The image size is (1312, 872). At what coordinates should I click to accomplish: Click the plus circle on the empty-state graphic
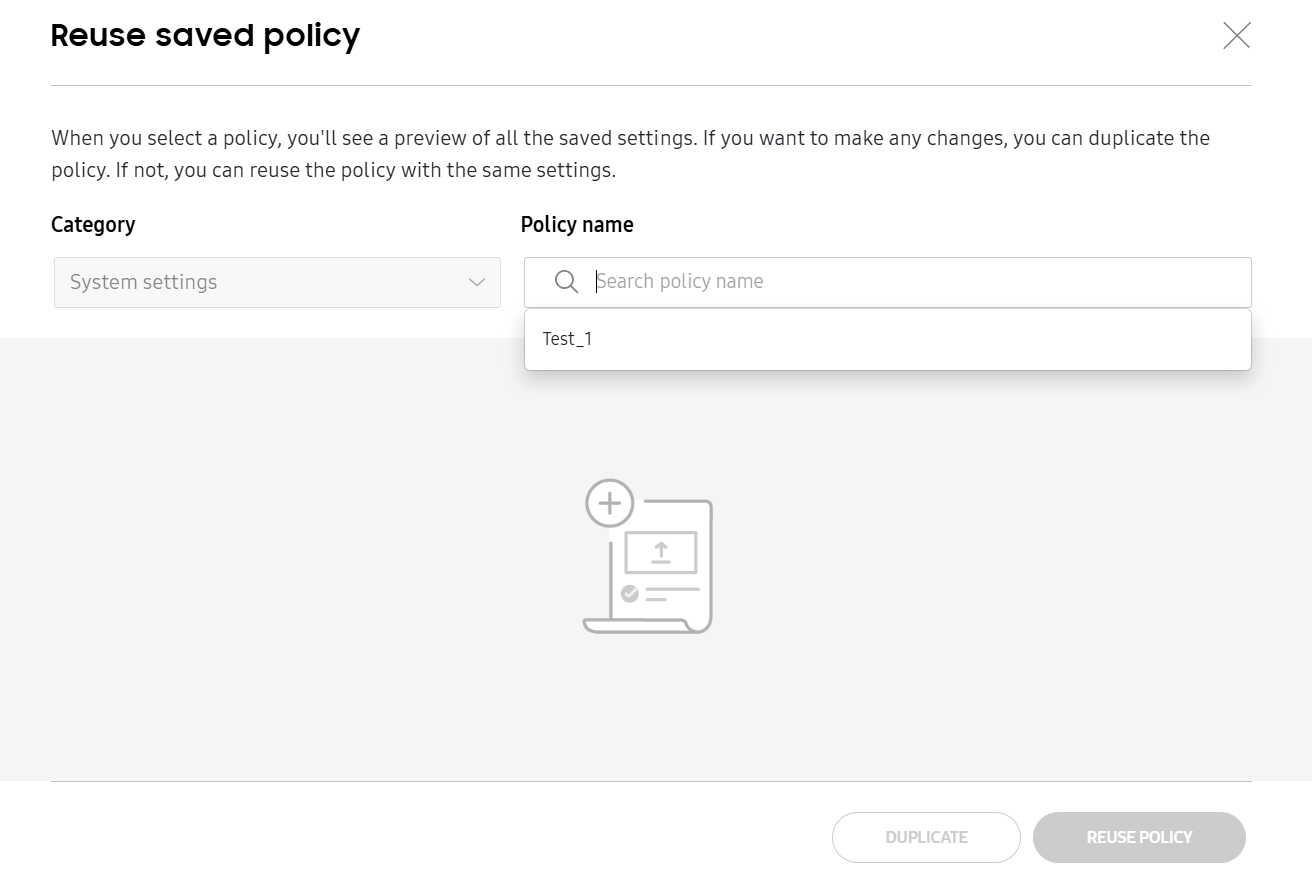[x=609, y=503]
